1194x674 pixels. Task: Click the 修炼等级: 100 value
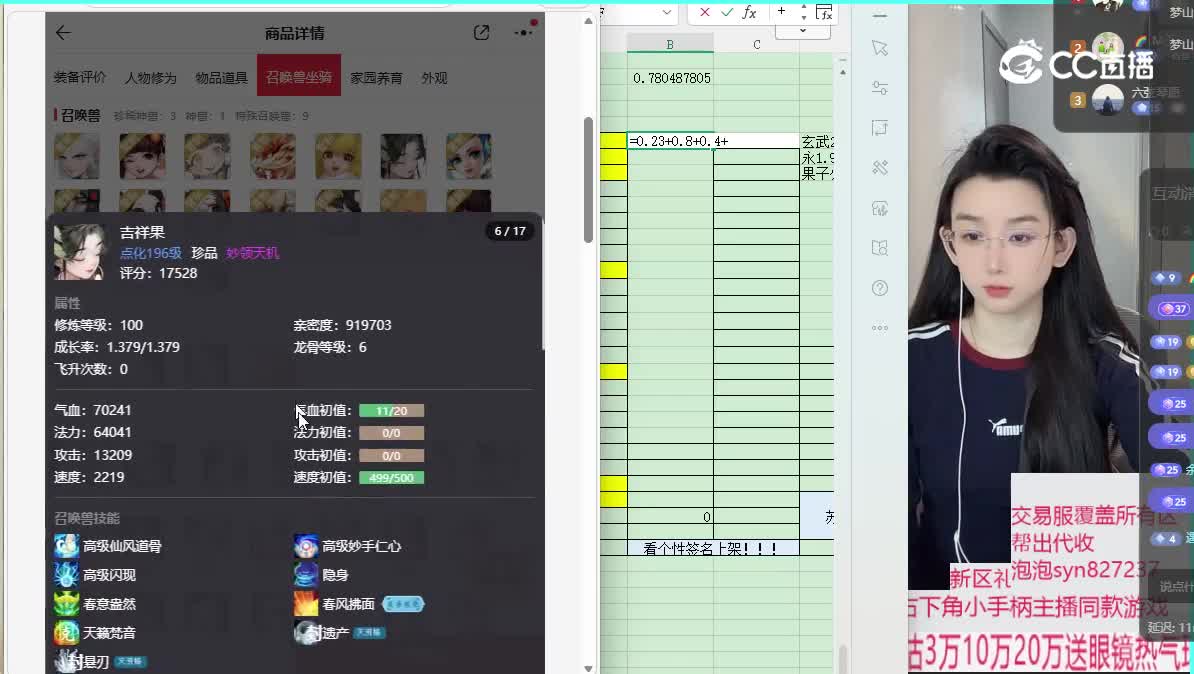[x=98, y=325]
